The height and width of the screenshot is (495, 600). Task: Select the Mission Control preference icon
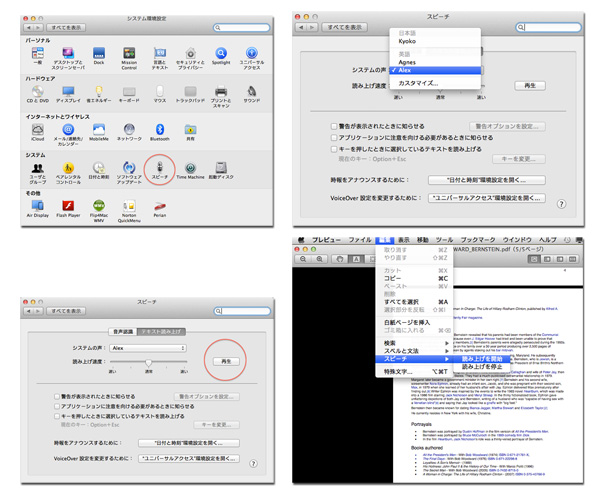click(129, 52)
